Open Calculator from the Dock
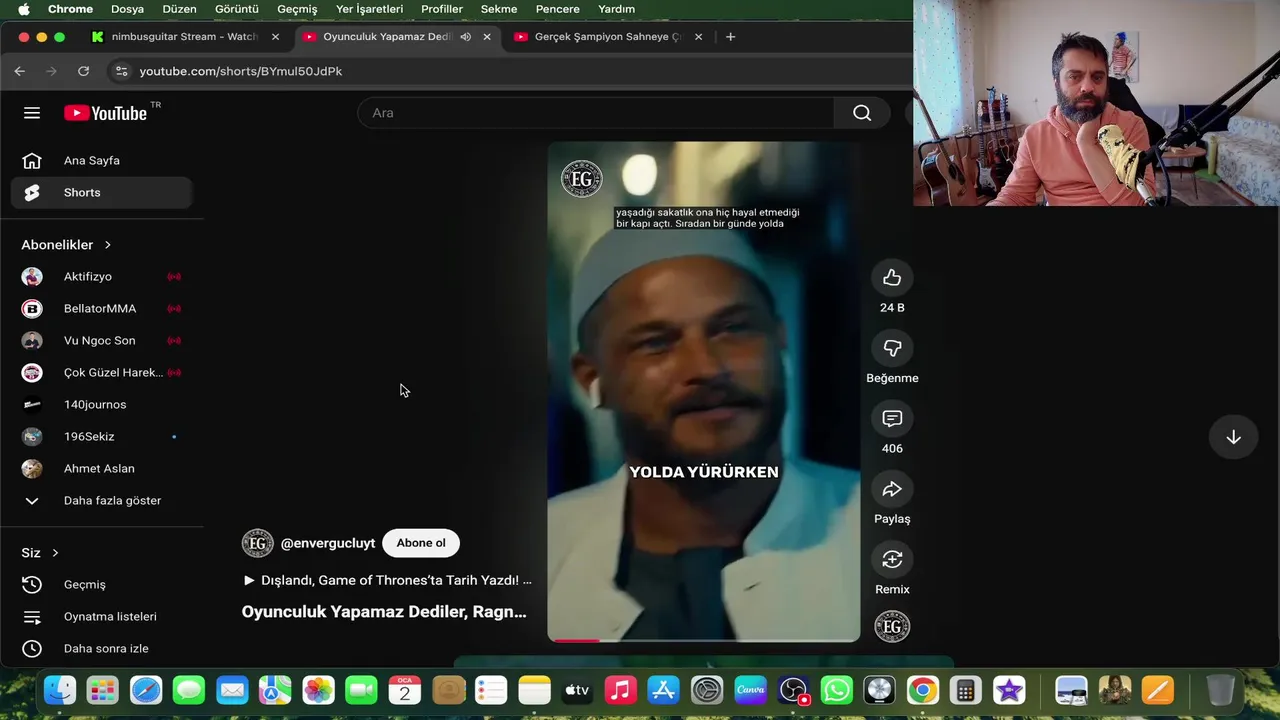The width and height of the screenshot is (1280, 720). (x=965, y=690)
